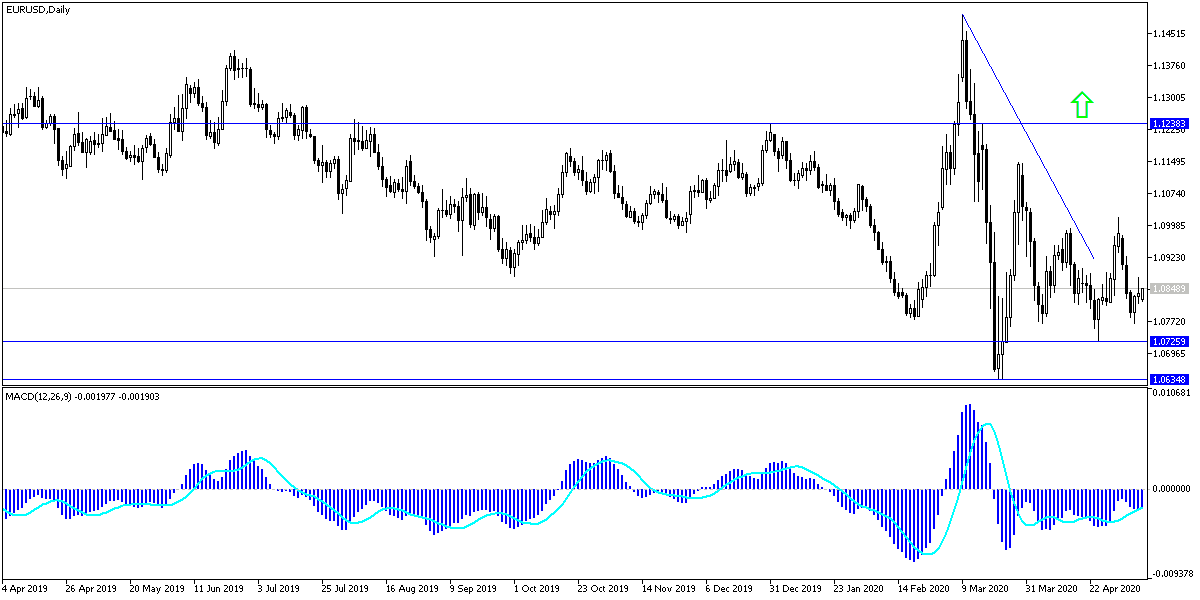Click the 22 Apr 2020 date label

tap(1113, 589)
